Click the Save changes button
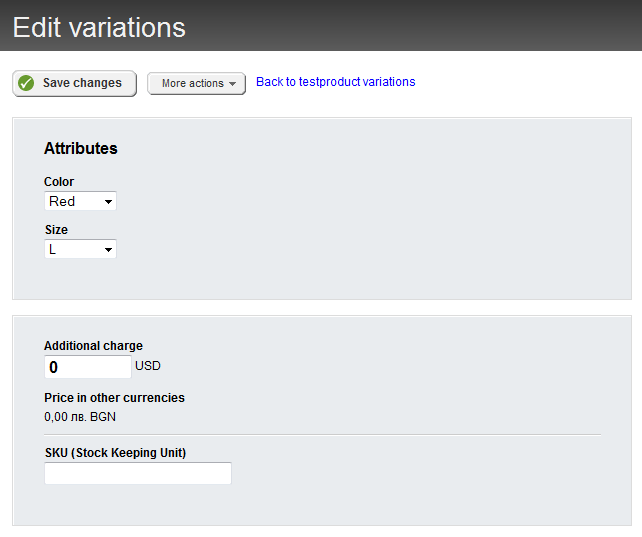Viewport: 642px width, 537px height. click(x=75, y=83)
